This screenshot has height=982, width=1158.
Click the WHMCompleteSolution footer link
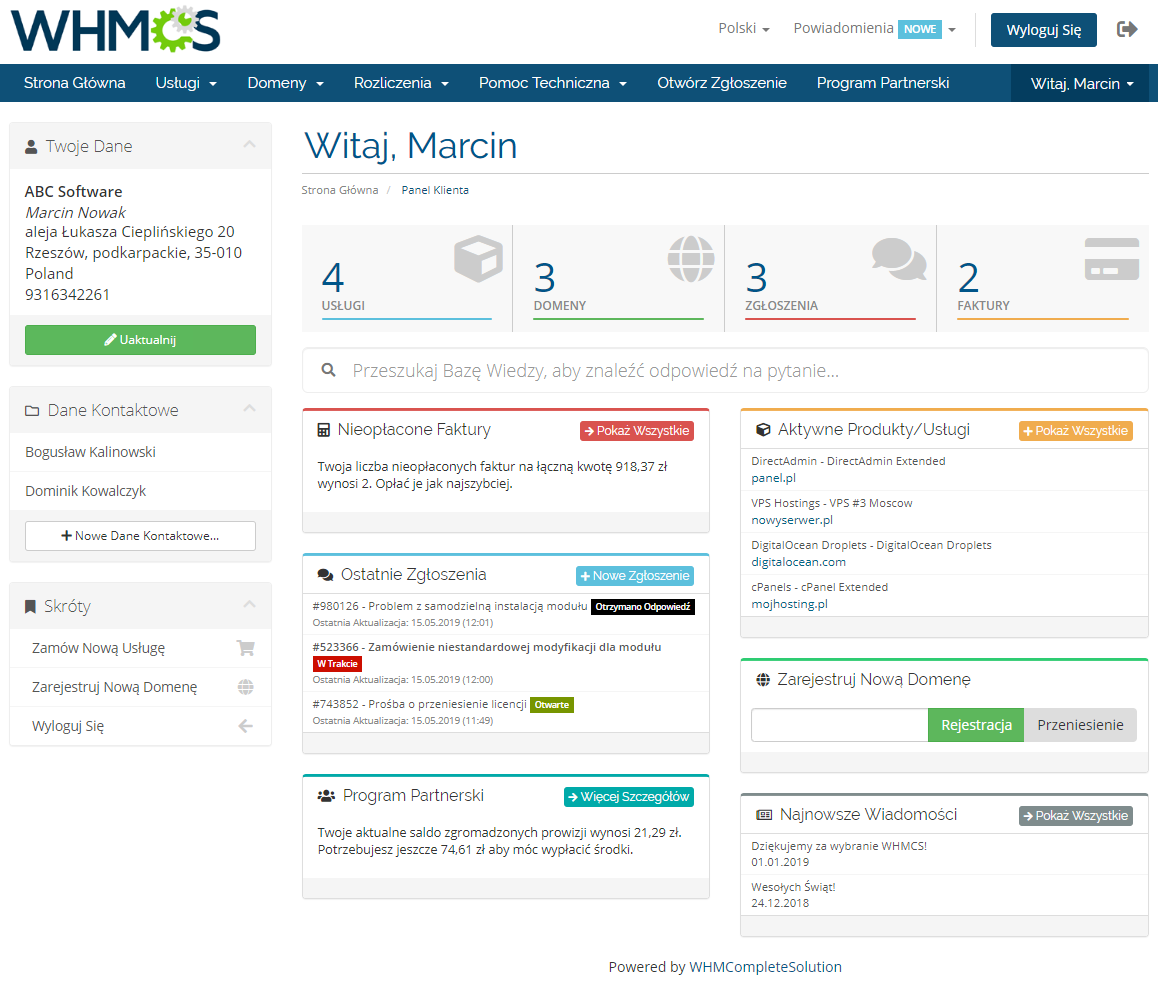[x=765, y=967]
